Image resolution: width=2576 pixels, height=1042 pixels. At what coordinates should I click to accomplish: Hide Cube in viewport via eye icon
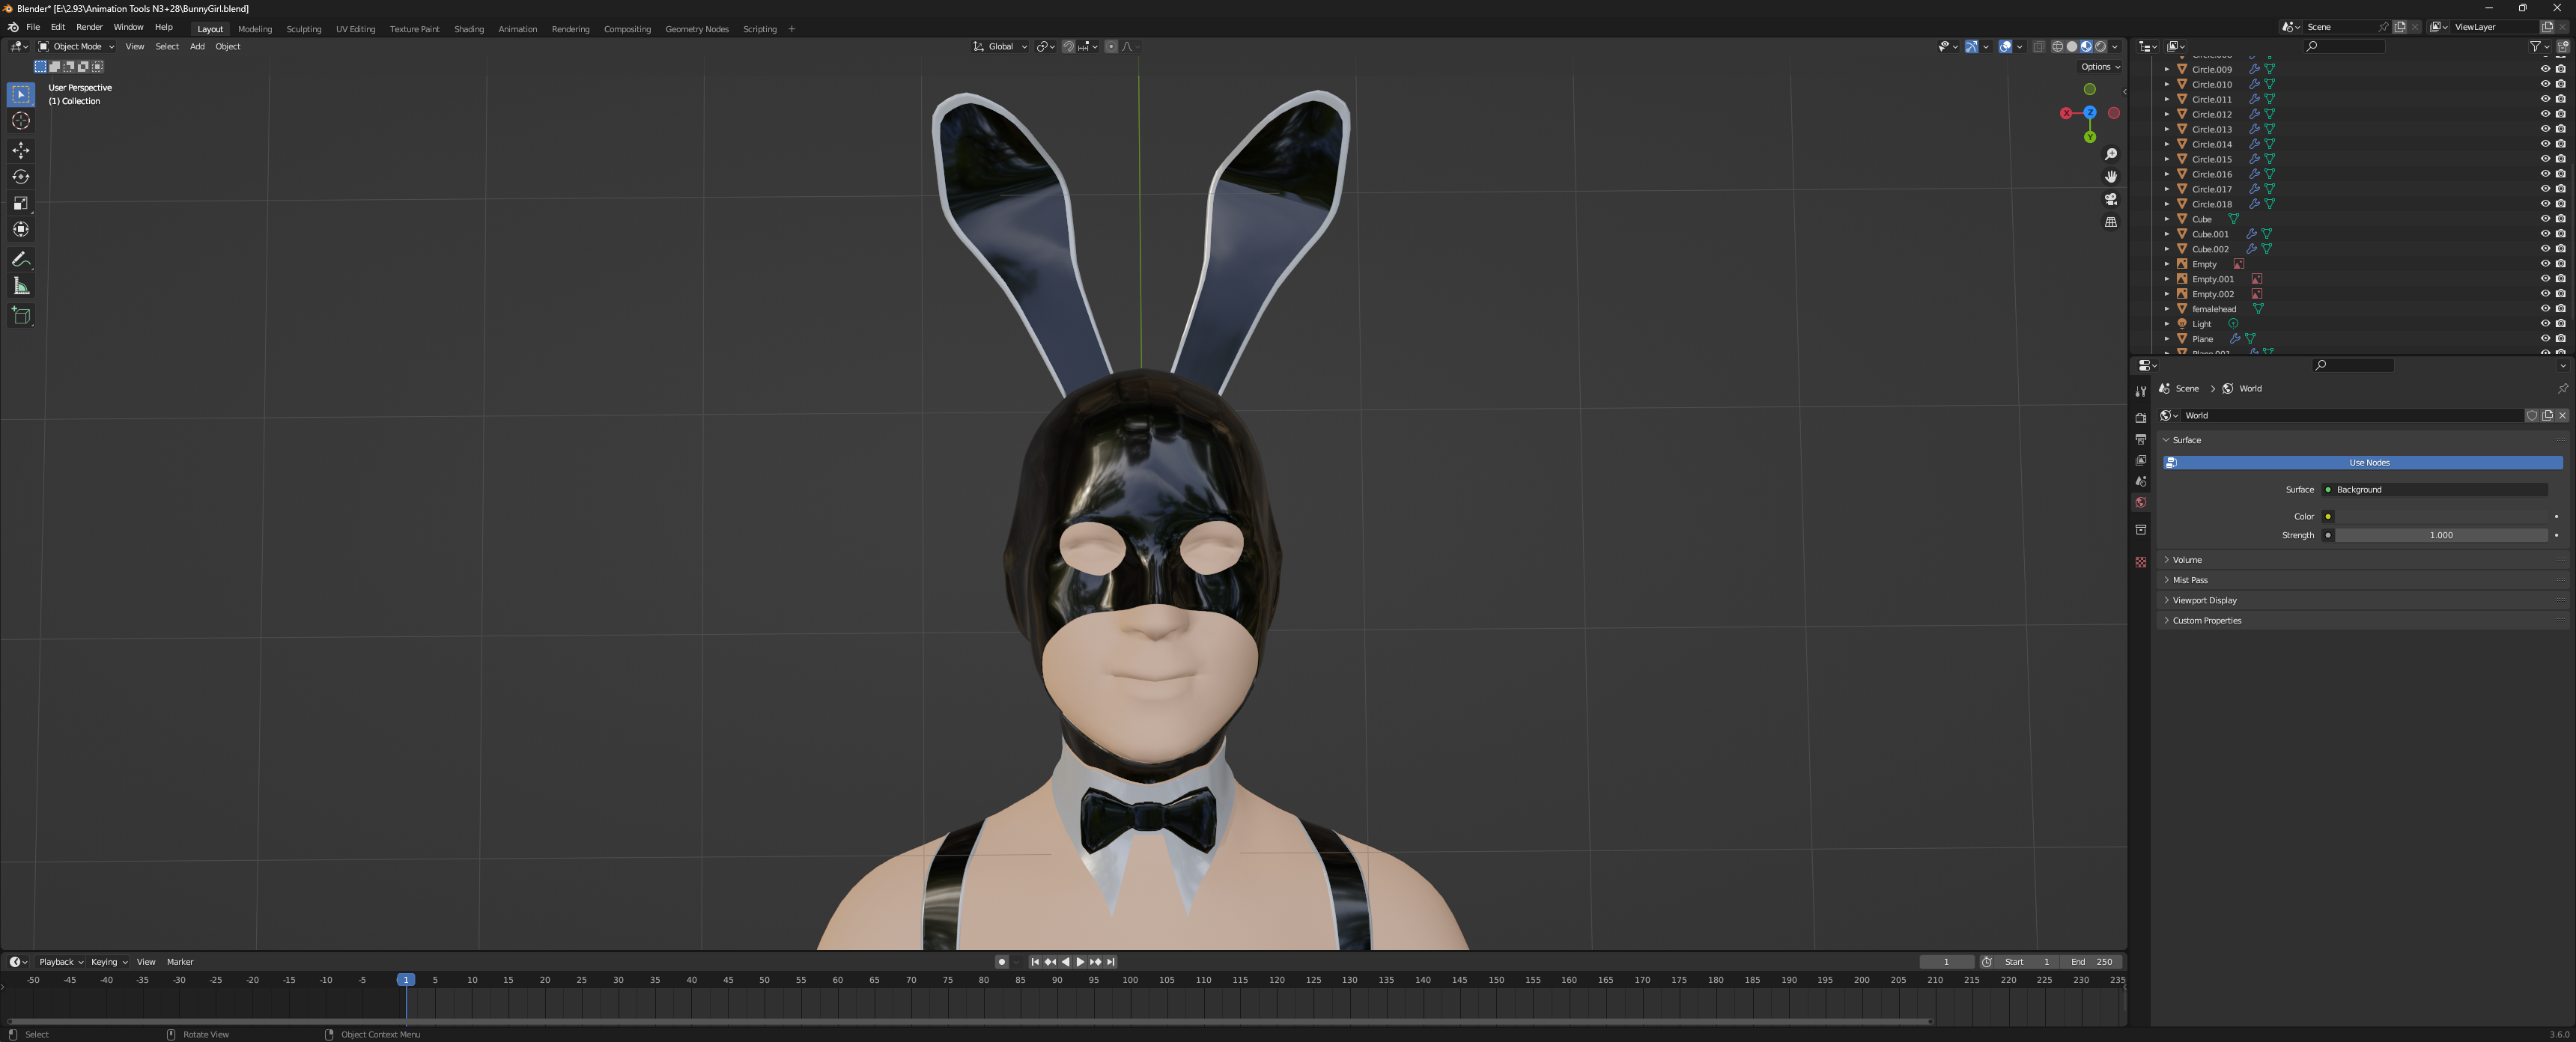tap(2545, 219)
